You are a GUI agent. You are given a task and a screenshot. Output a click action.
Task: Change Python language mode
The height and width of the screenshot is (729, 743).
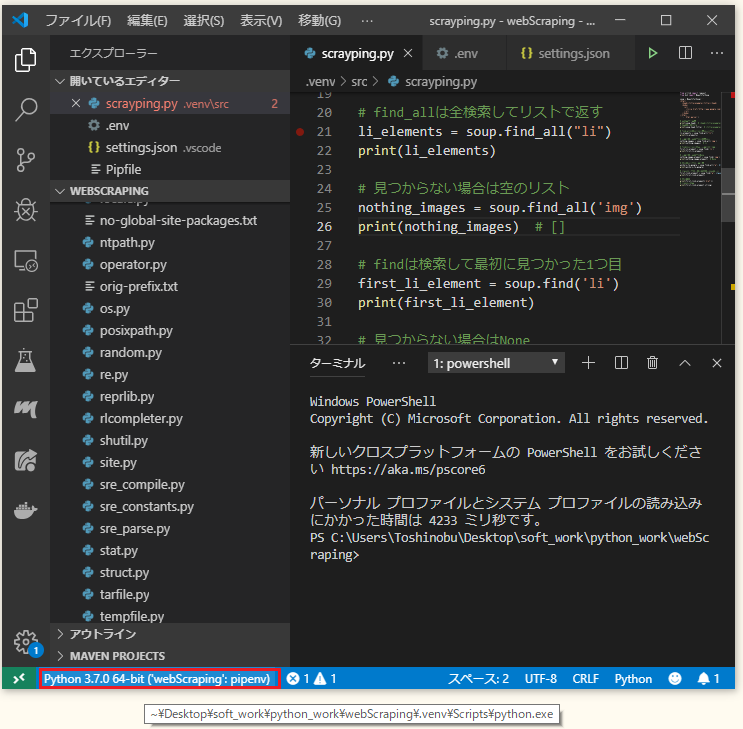click(633, 679)
